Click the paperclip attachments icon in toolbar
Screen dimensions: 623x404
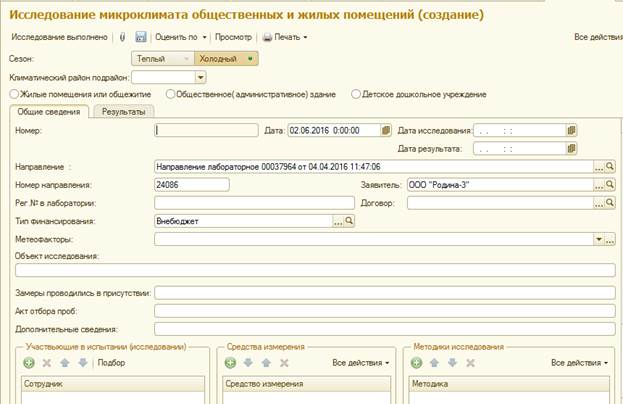(123, 37)
